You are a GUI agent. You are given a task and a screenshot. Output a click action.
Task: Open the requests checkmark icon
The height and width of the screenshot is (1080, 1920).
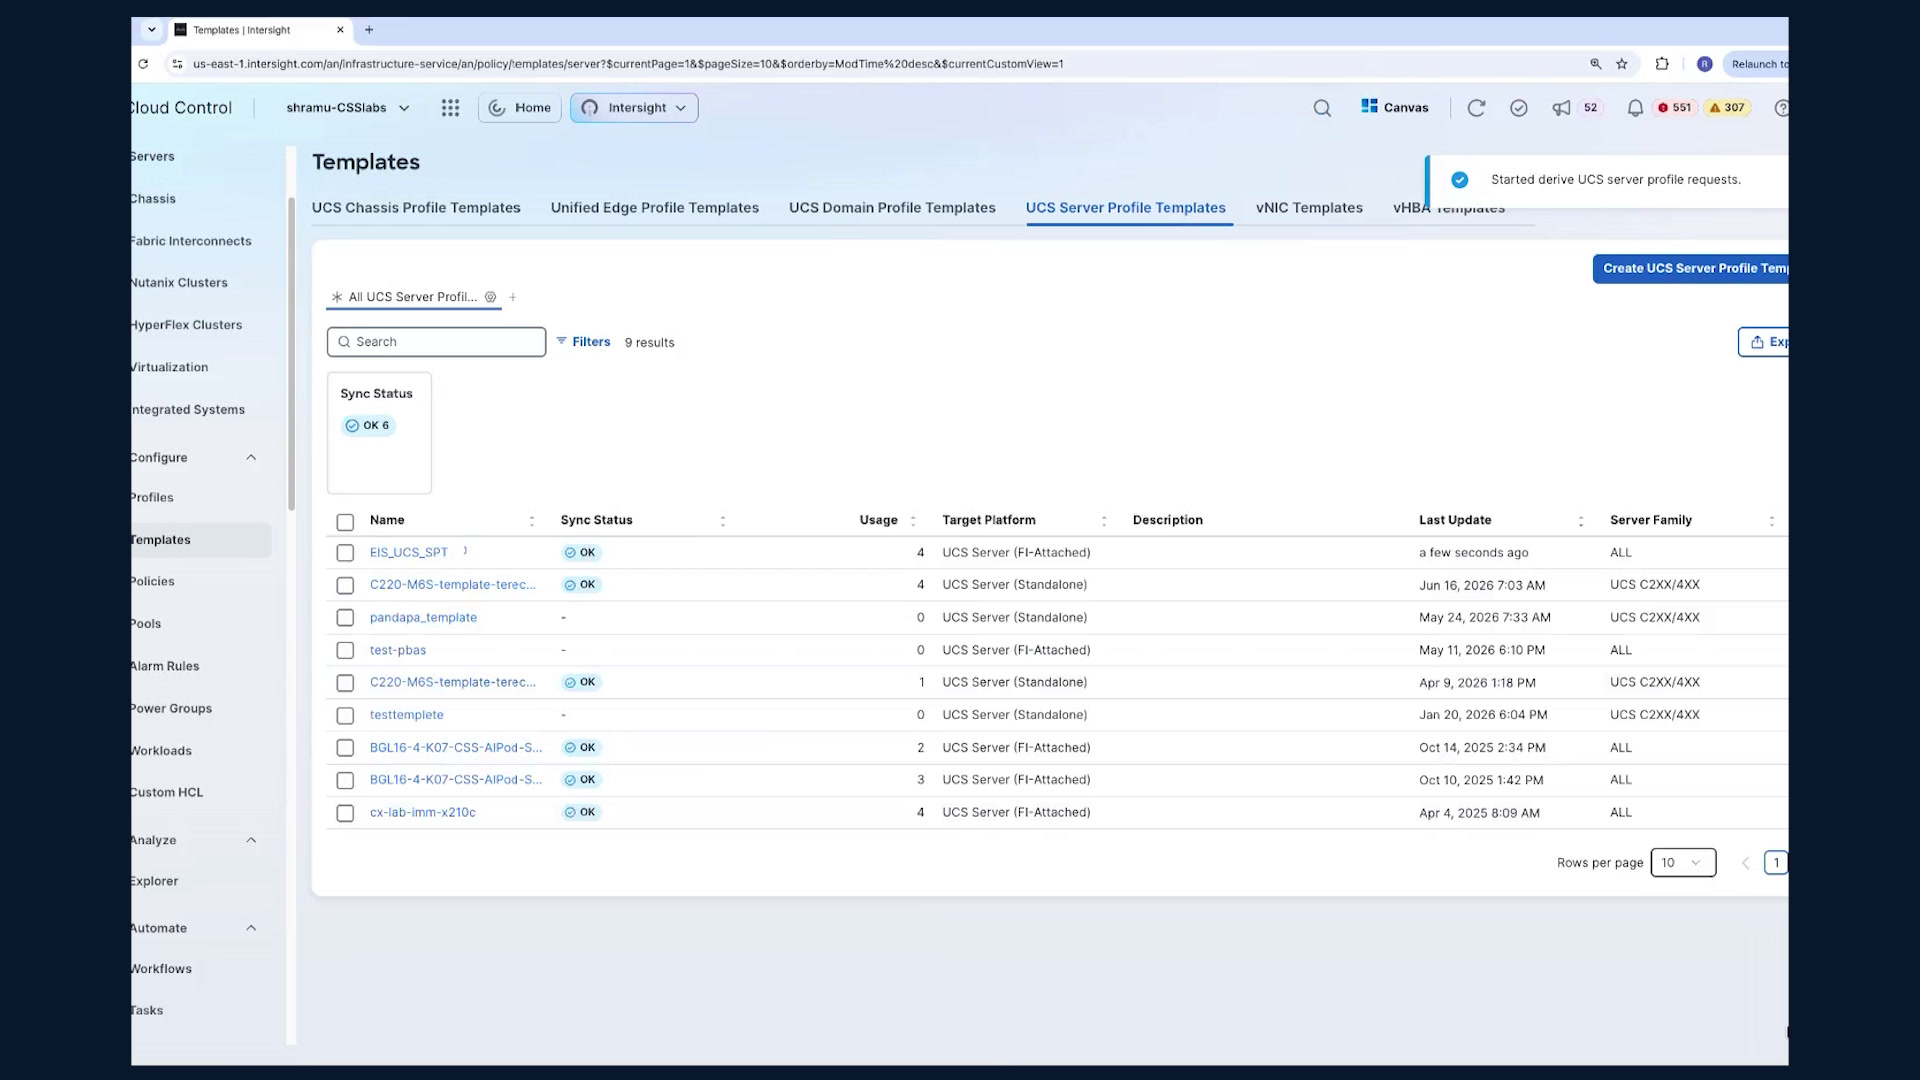pyautogui.click(x=1519, y=108)
